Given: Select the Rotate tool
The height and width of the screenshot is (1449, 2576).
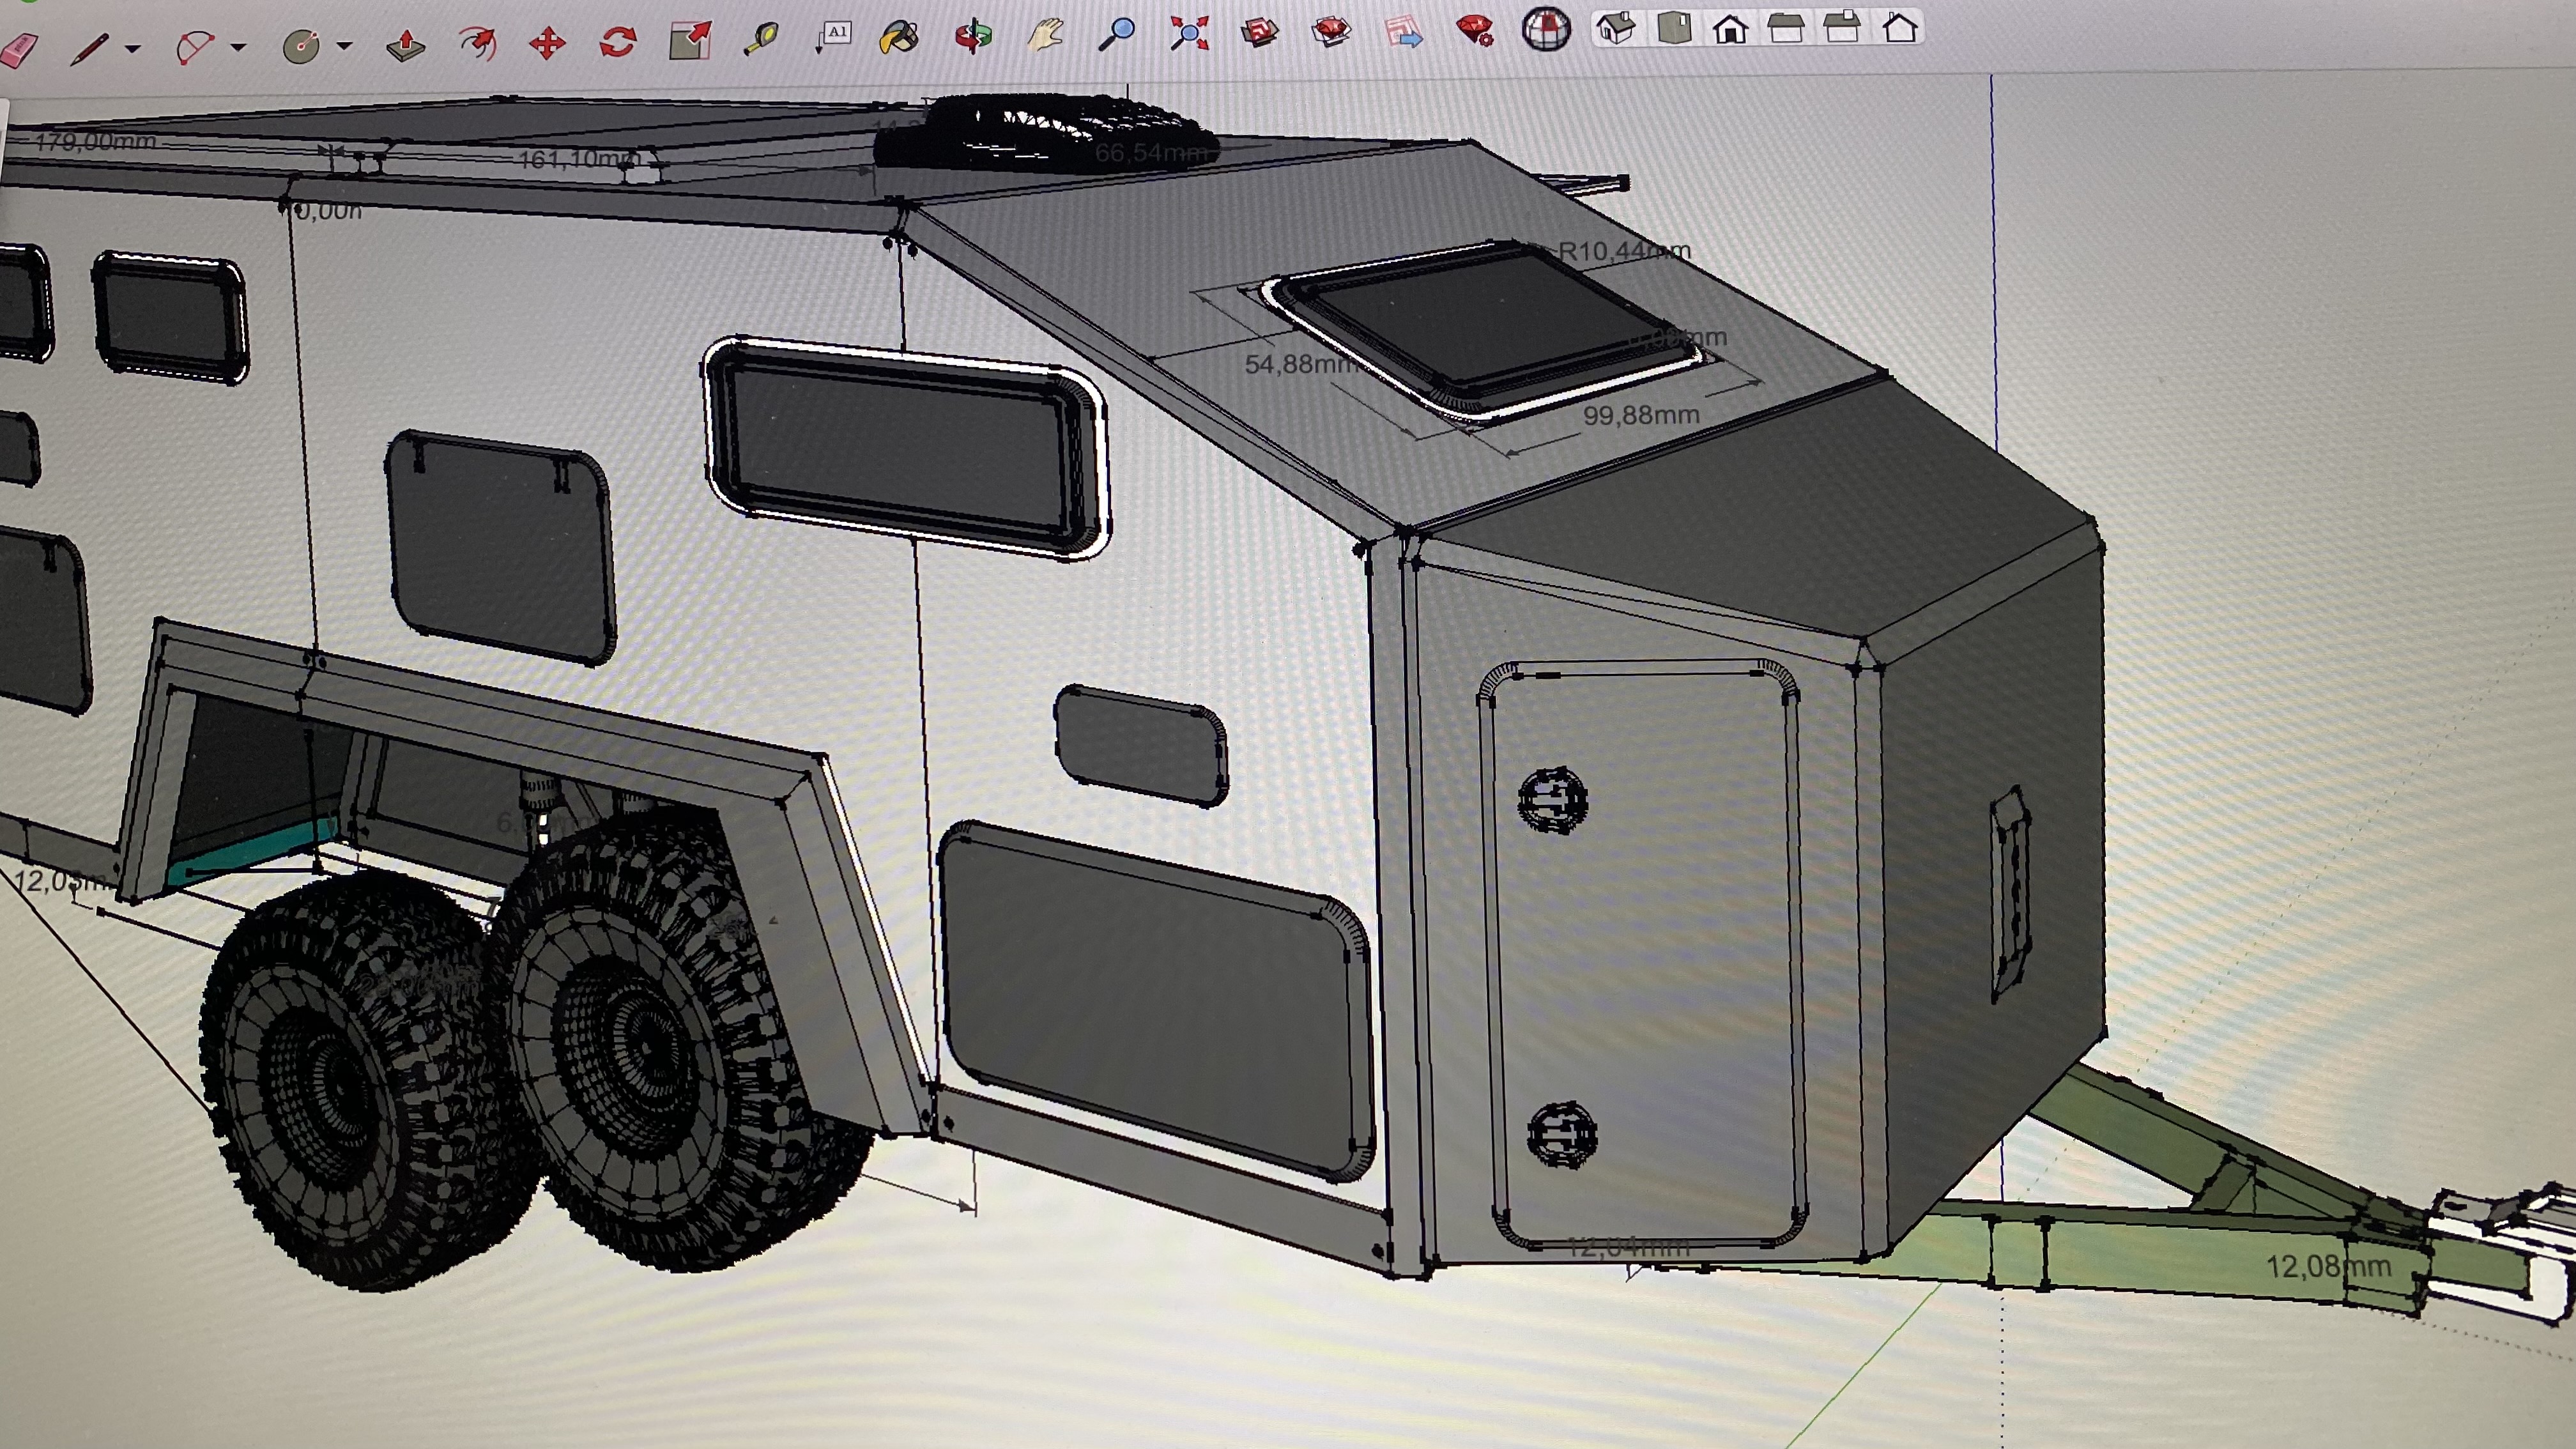Looking at the screenshot, I should pyautogui.click(x=618, y=42).
